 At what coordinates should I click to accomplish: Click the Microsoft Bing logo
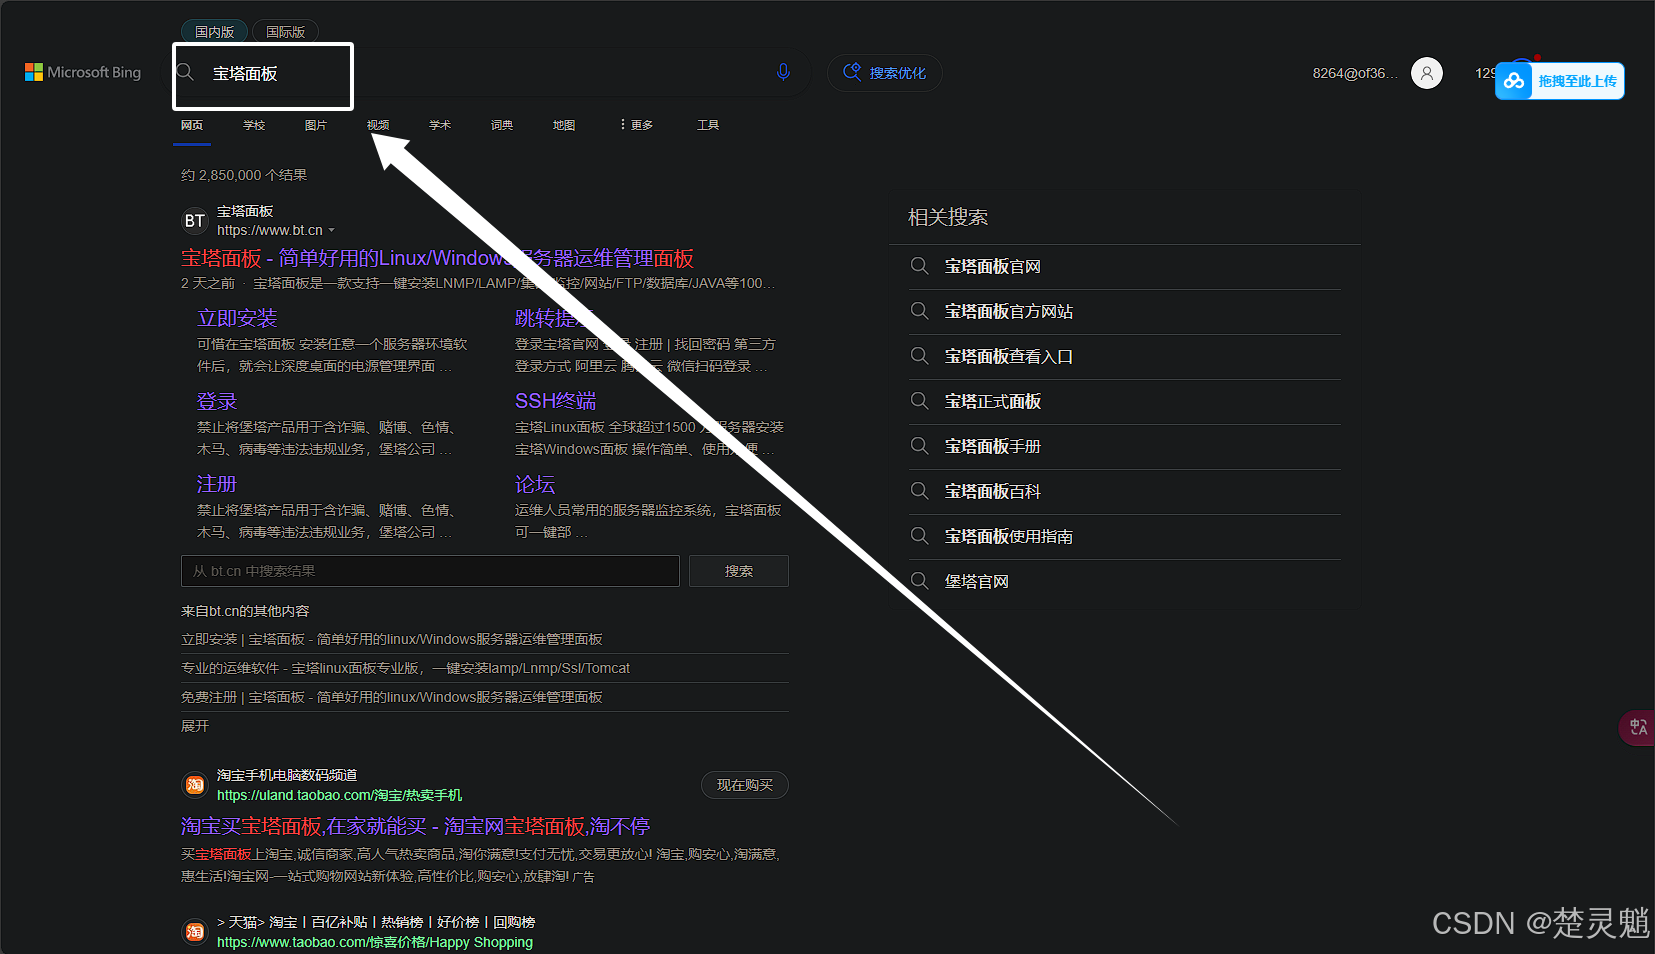pyautogui.click(x=83, y=72)
